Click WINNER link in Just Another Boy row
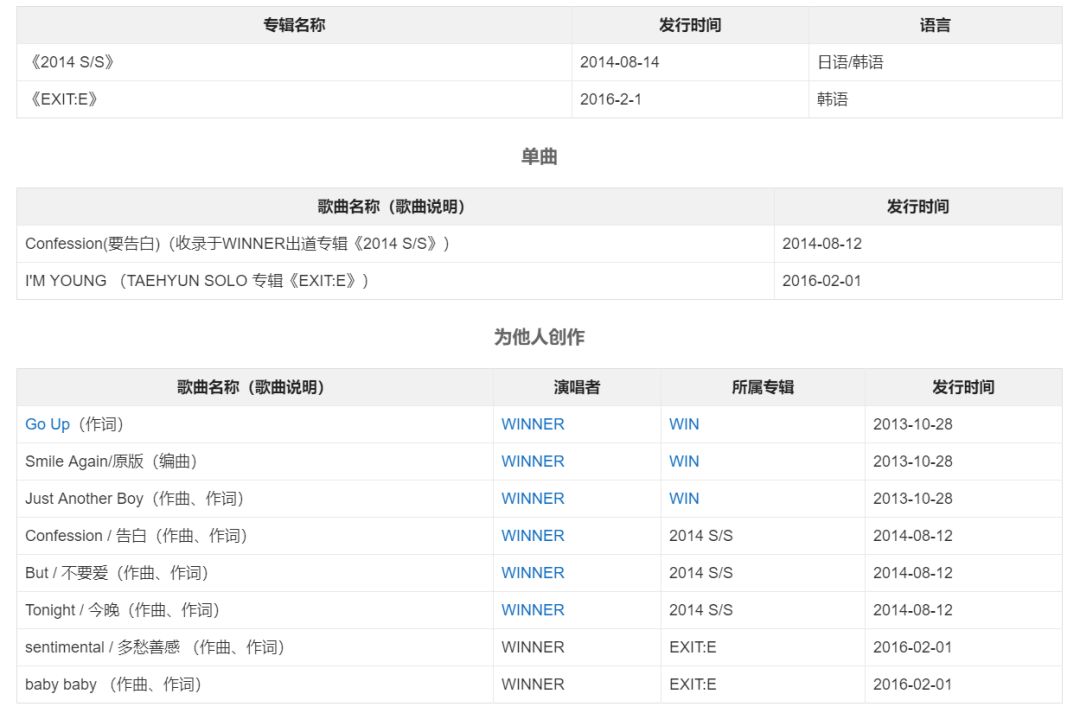Screen dimensions: 1080x713 click(x=532, y=499)
